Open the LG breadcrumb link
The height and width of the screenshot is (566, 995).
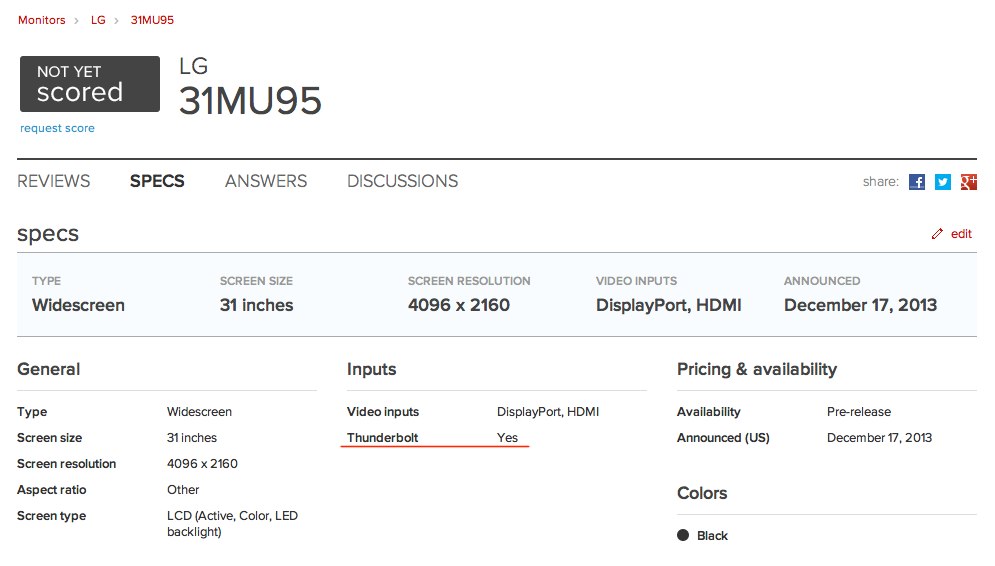click(x=98, y=20)
